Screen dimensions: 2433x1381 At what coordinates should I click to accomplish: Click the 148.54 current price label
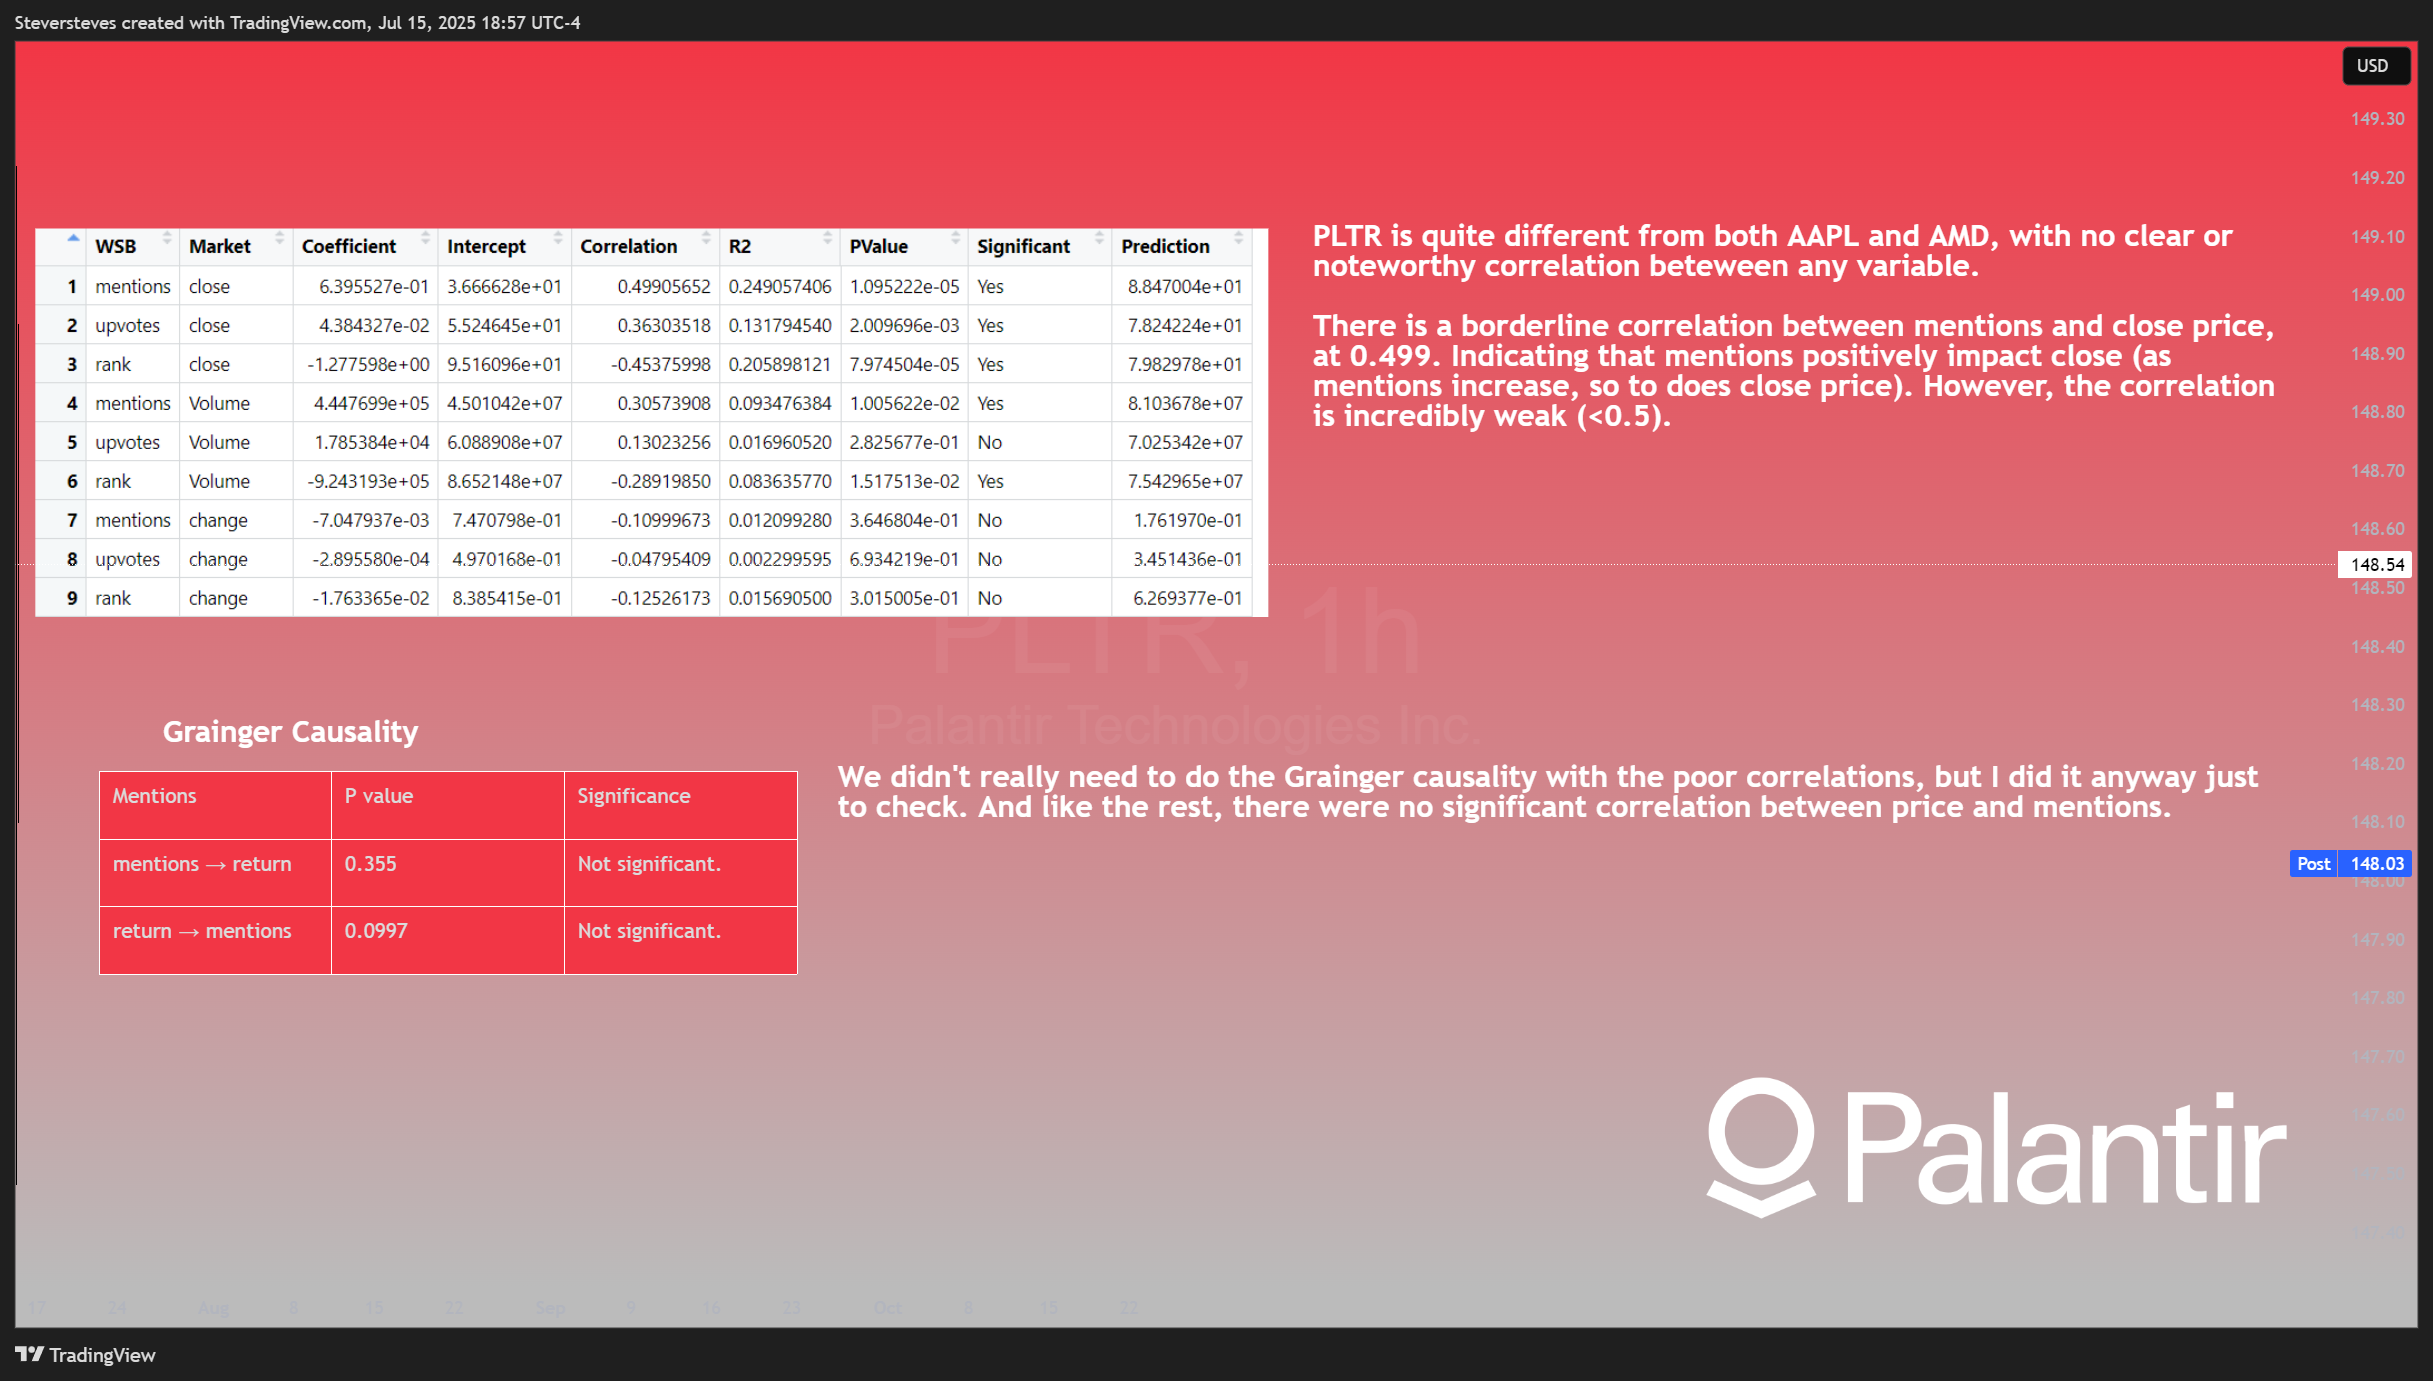point(2375,565)
